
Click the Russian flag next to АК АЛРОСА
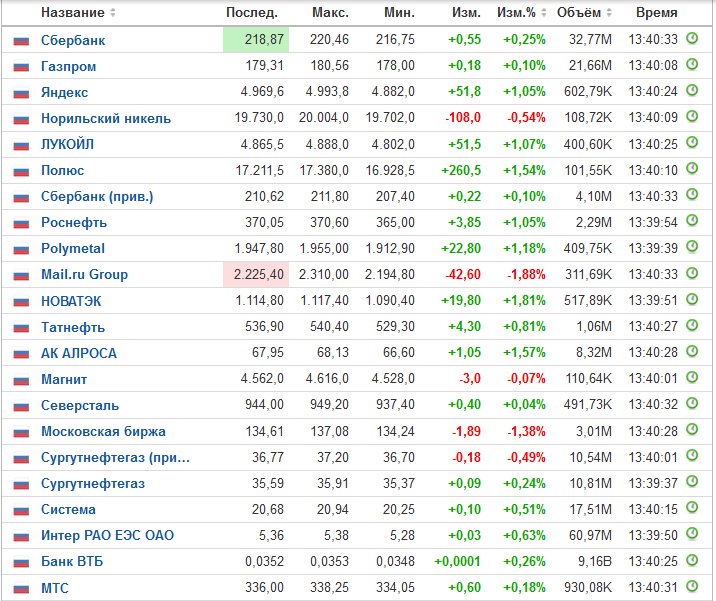pyautogui.click(x=21, y=354)
